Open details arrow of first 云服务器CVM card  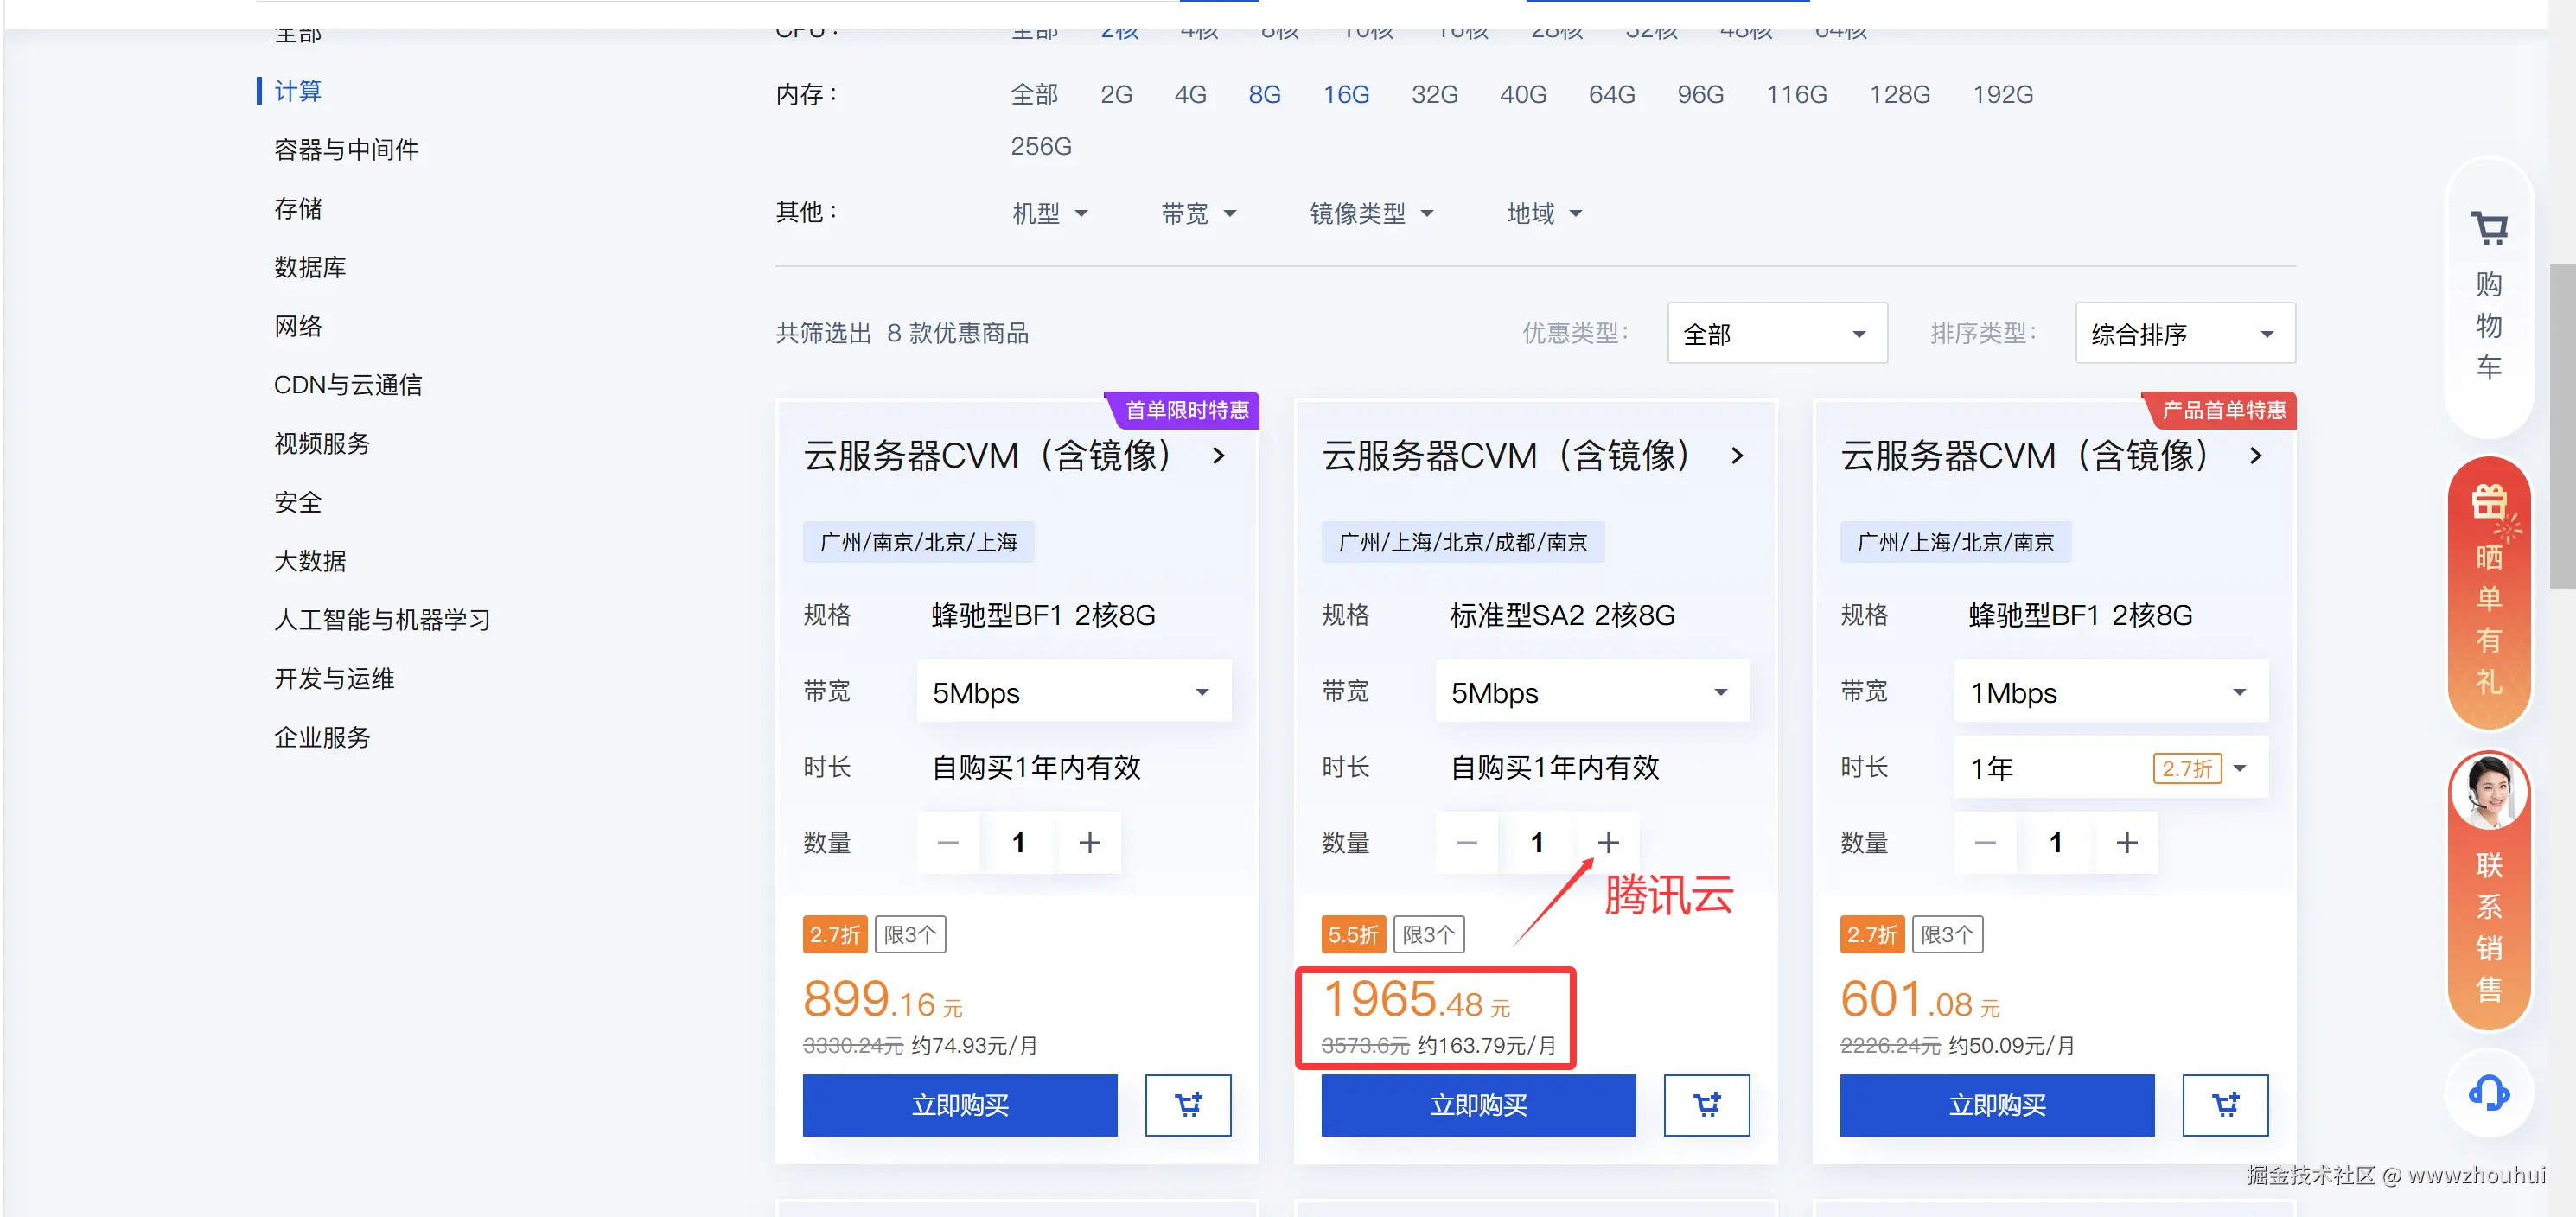[1218, 456]
